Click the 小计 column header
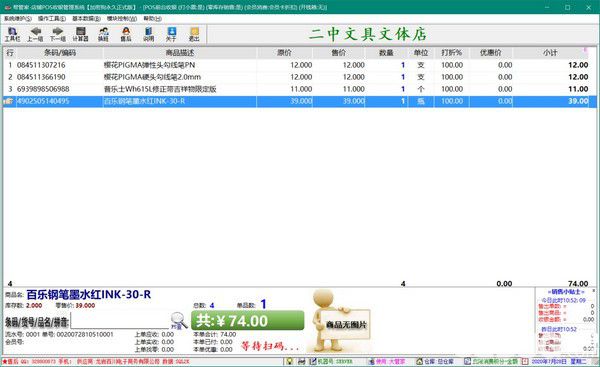 tap(551, 53)
